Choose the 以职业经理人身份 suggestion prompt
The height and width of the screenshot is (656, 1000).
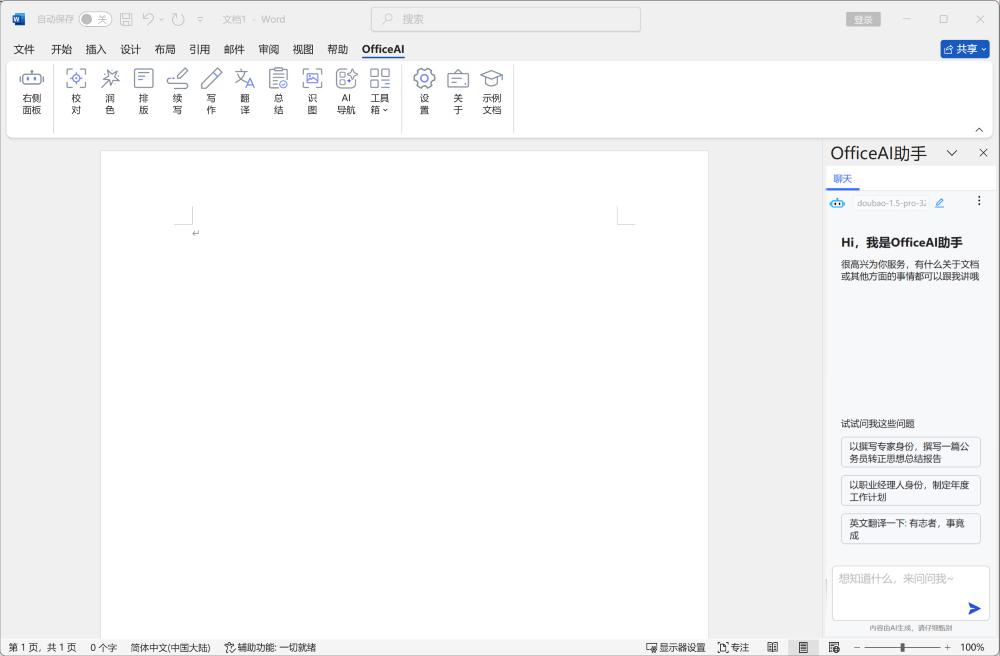[x=910, y=490]
